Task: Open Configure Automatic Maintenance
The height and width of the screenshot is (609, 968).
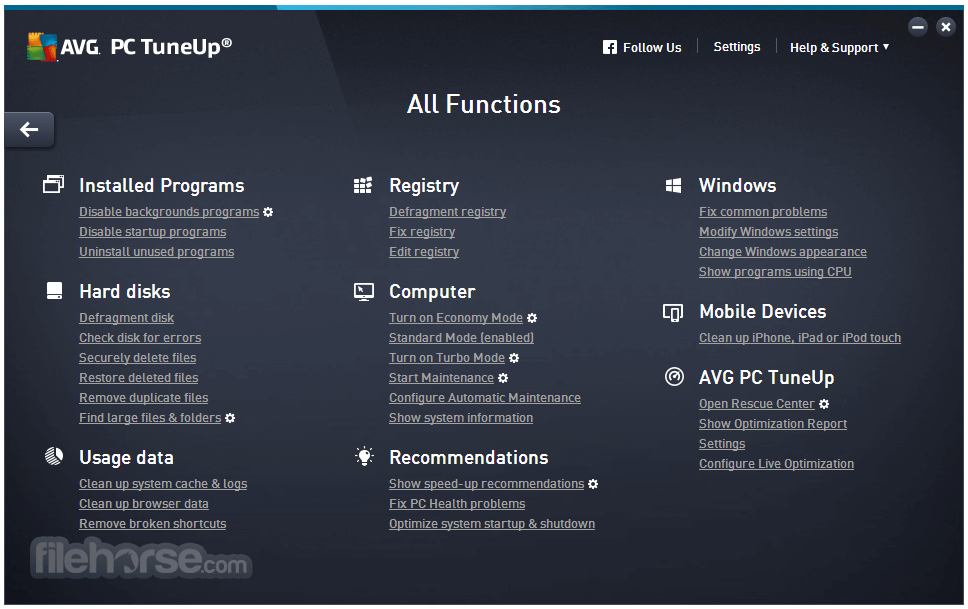Action: point(485,398)
